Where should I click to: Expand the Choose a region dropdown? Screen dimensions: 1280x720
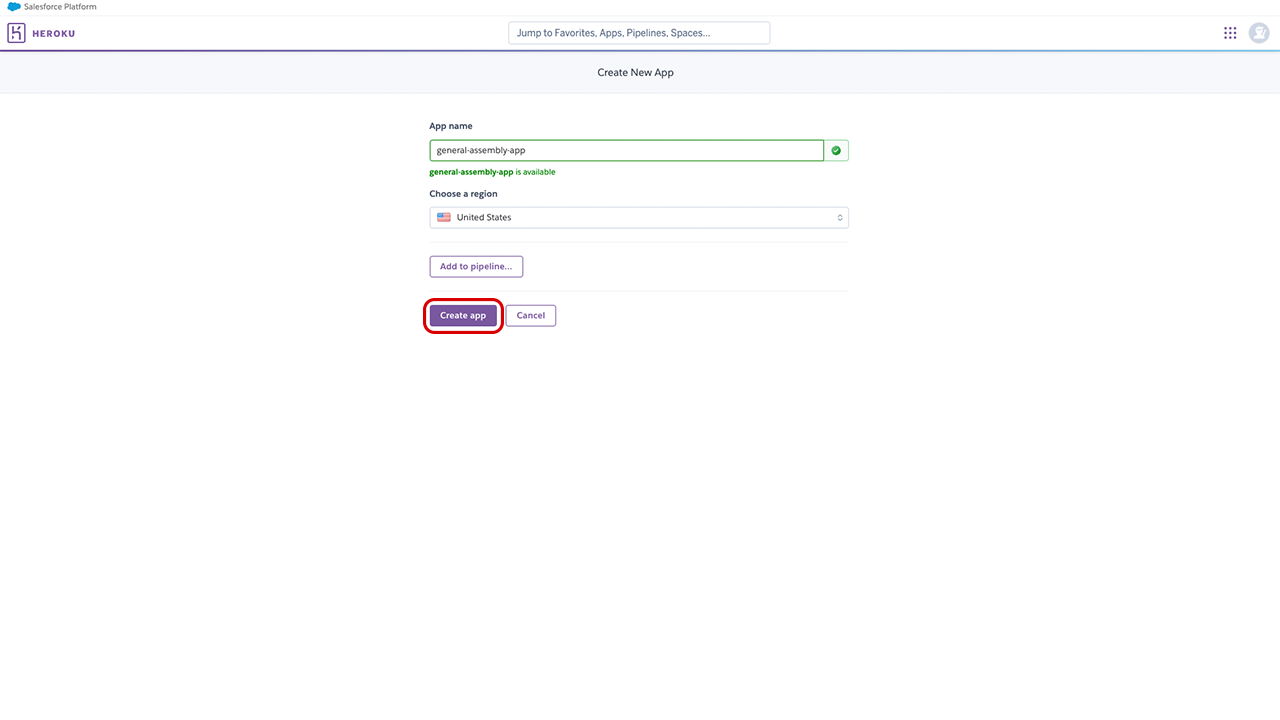pos(639,218)
